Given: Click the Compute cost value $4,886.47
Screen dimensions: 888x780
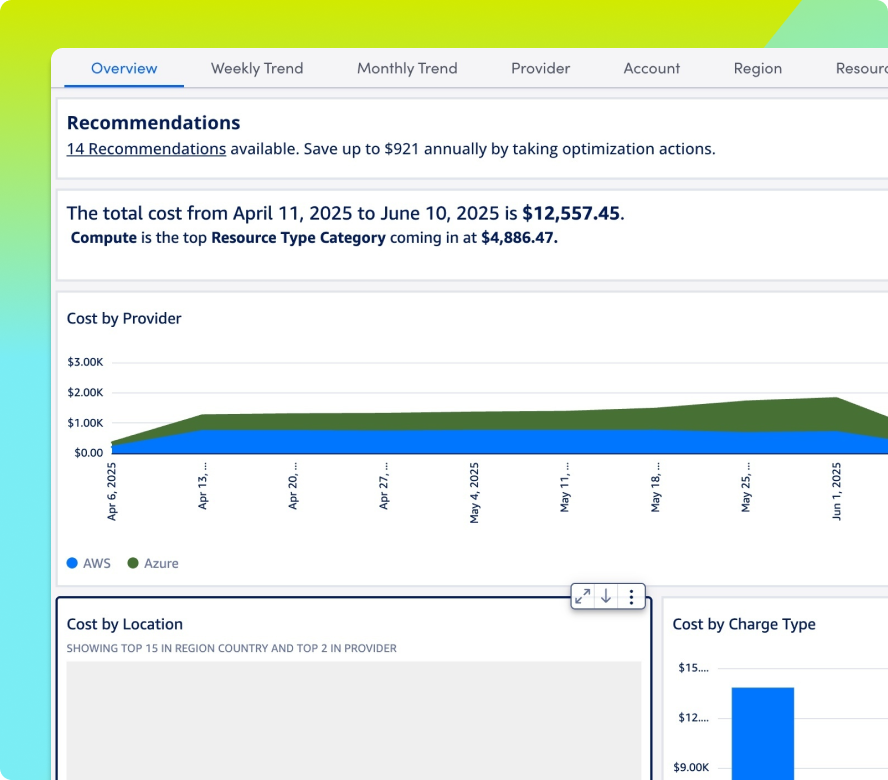Looking at the screenshot, I should pyautogui.click(x=519, y=237).
